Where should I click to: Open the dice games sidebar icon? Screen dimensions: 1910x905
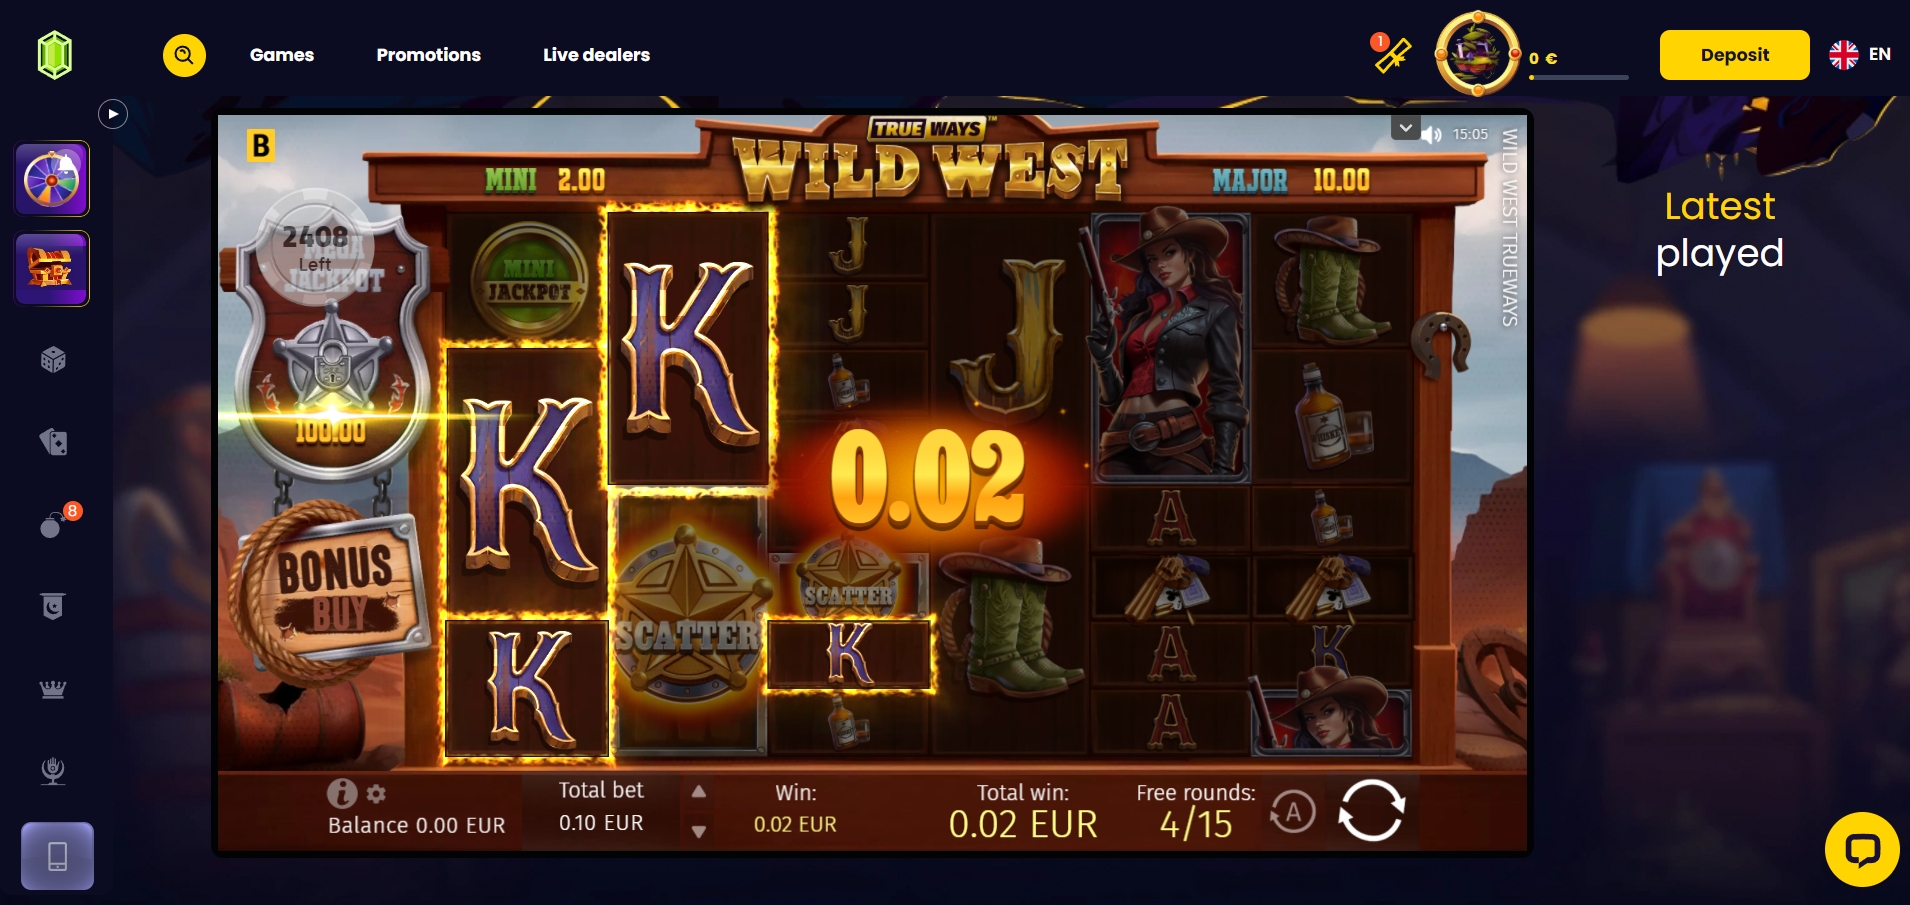point(53,360)
